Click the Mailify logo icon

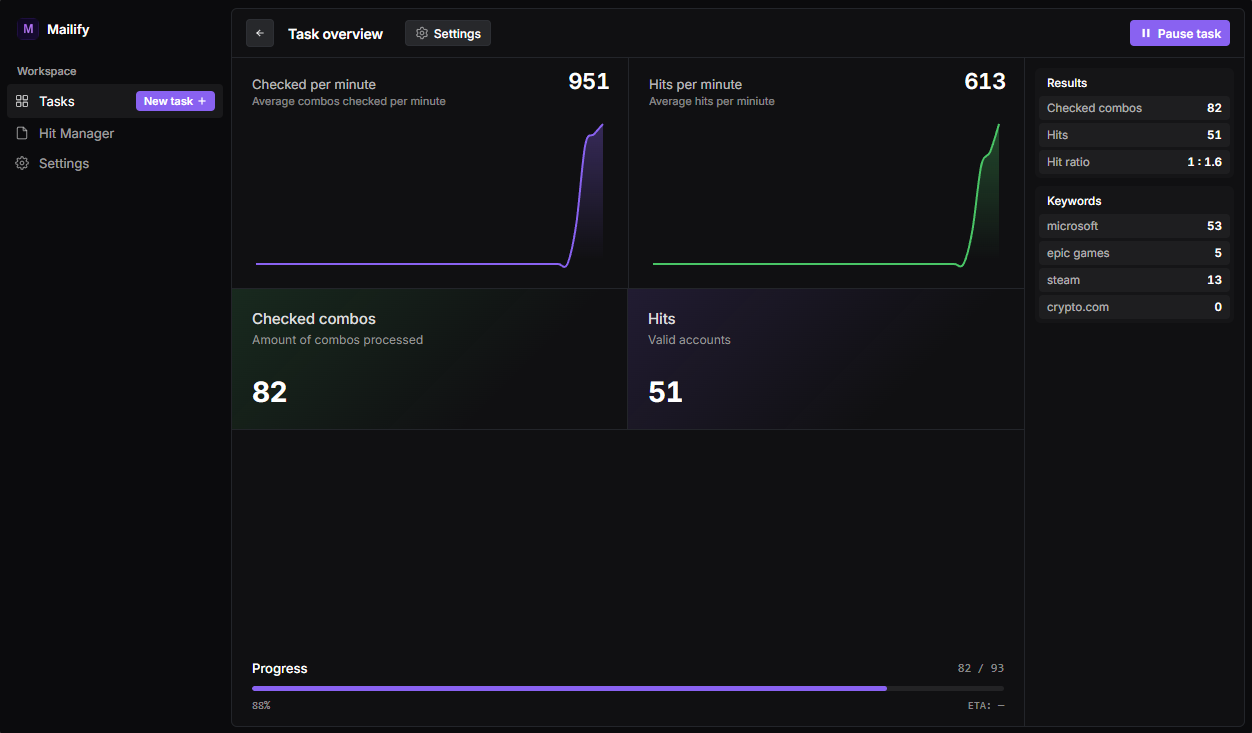28,29
